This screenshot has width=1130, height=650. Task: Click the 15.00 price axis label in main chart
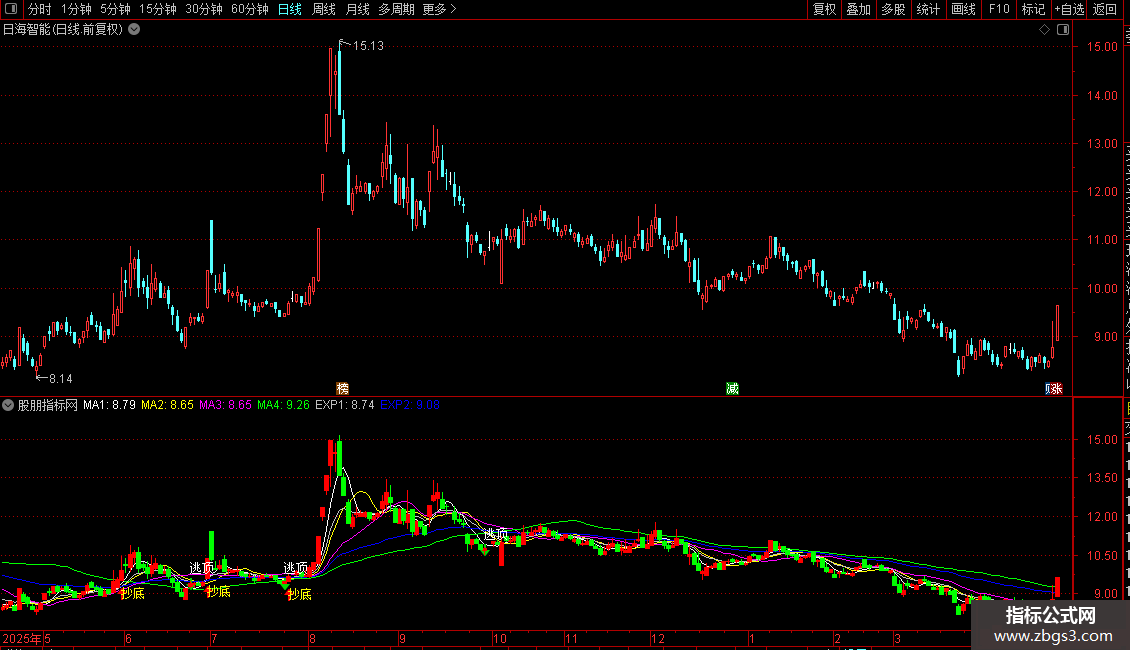tap(1102, 47)
